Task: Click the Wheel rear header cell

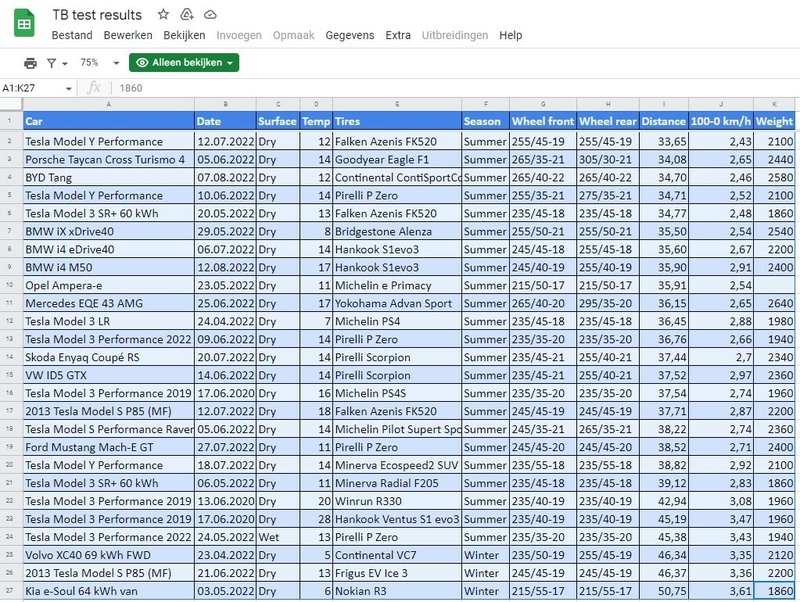Action: 608,121
